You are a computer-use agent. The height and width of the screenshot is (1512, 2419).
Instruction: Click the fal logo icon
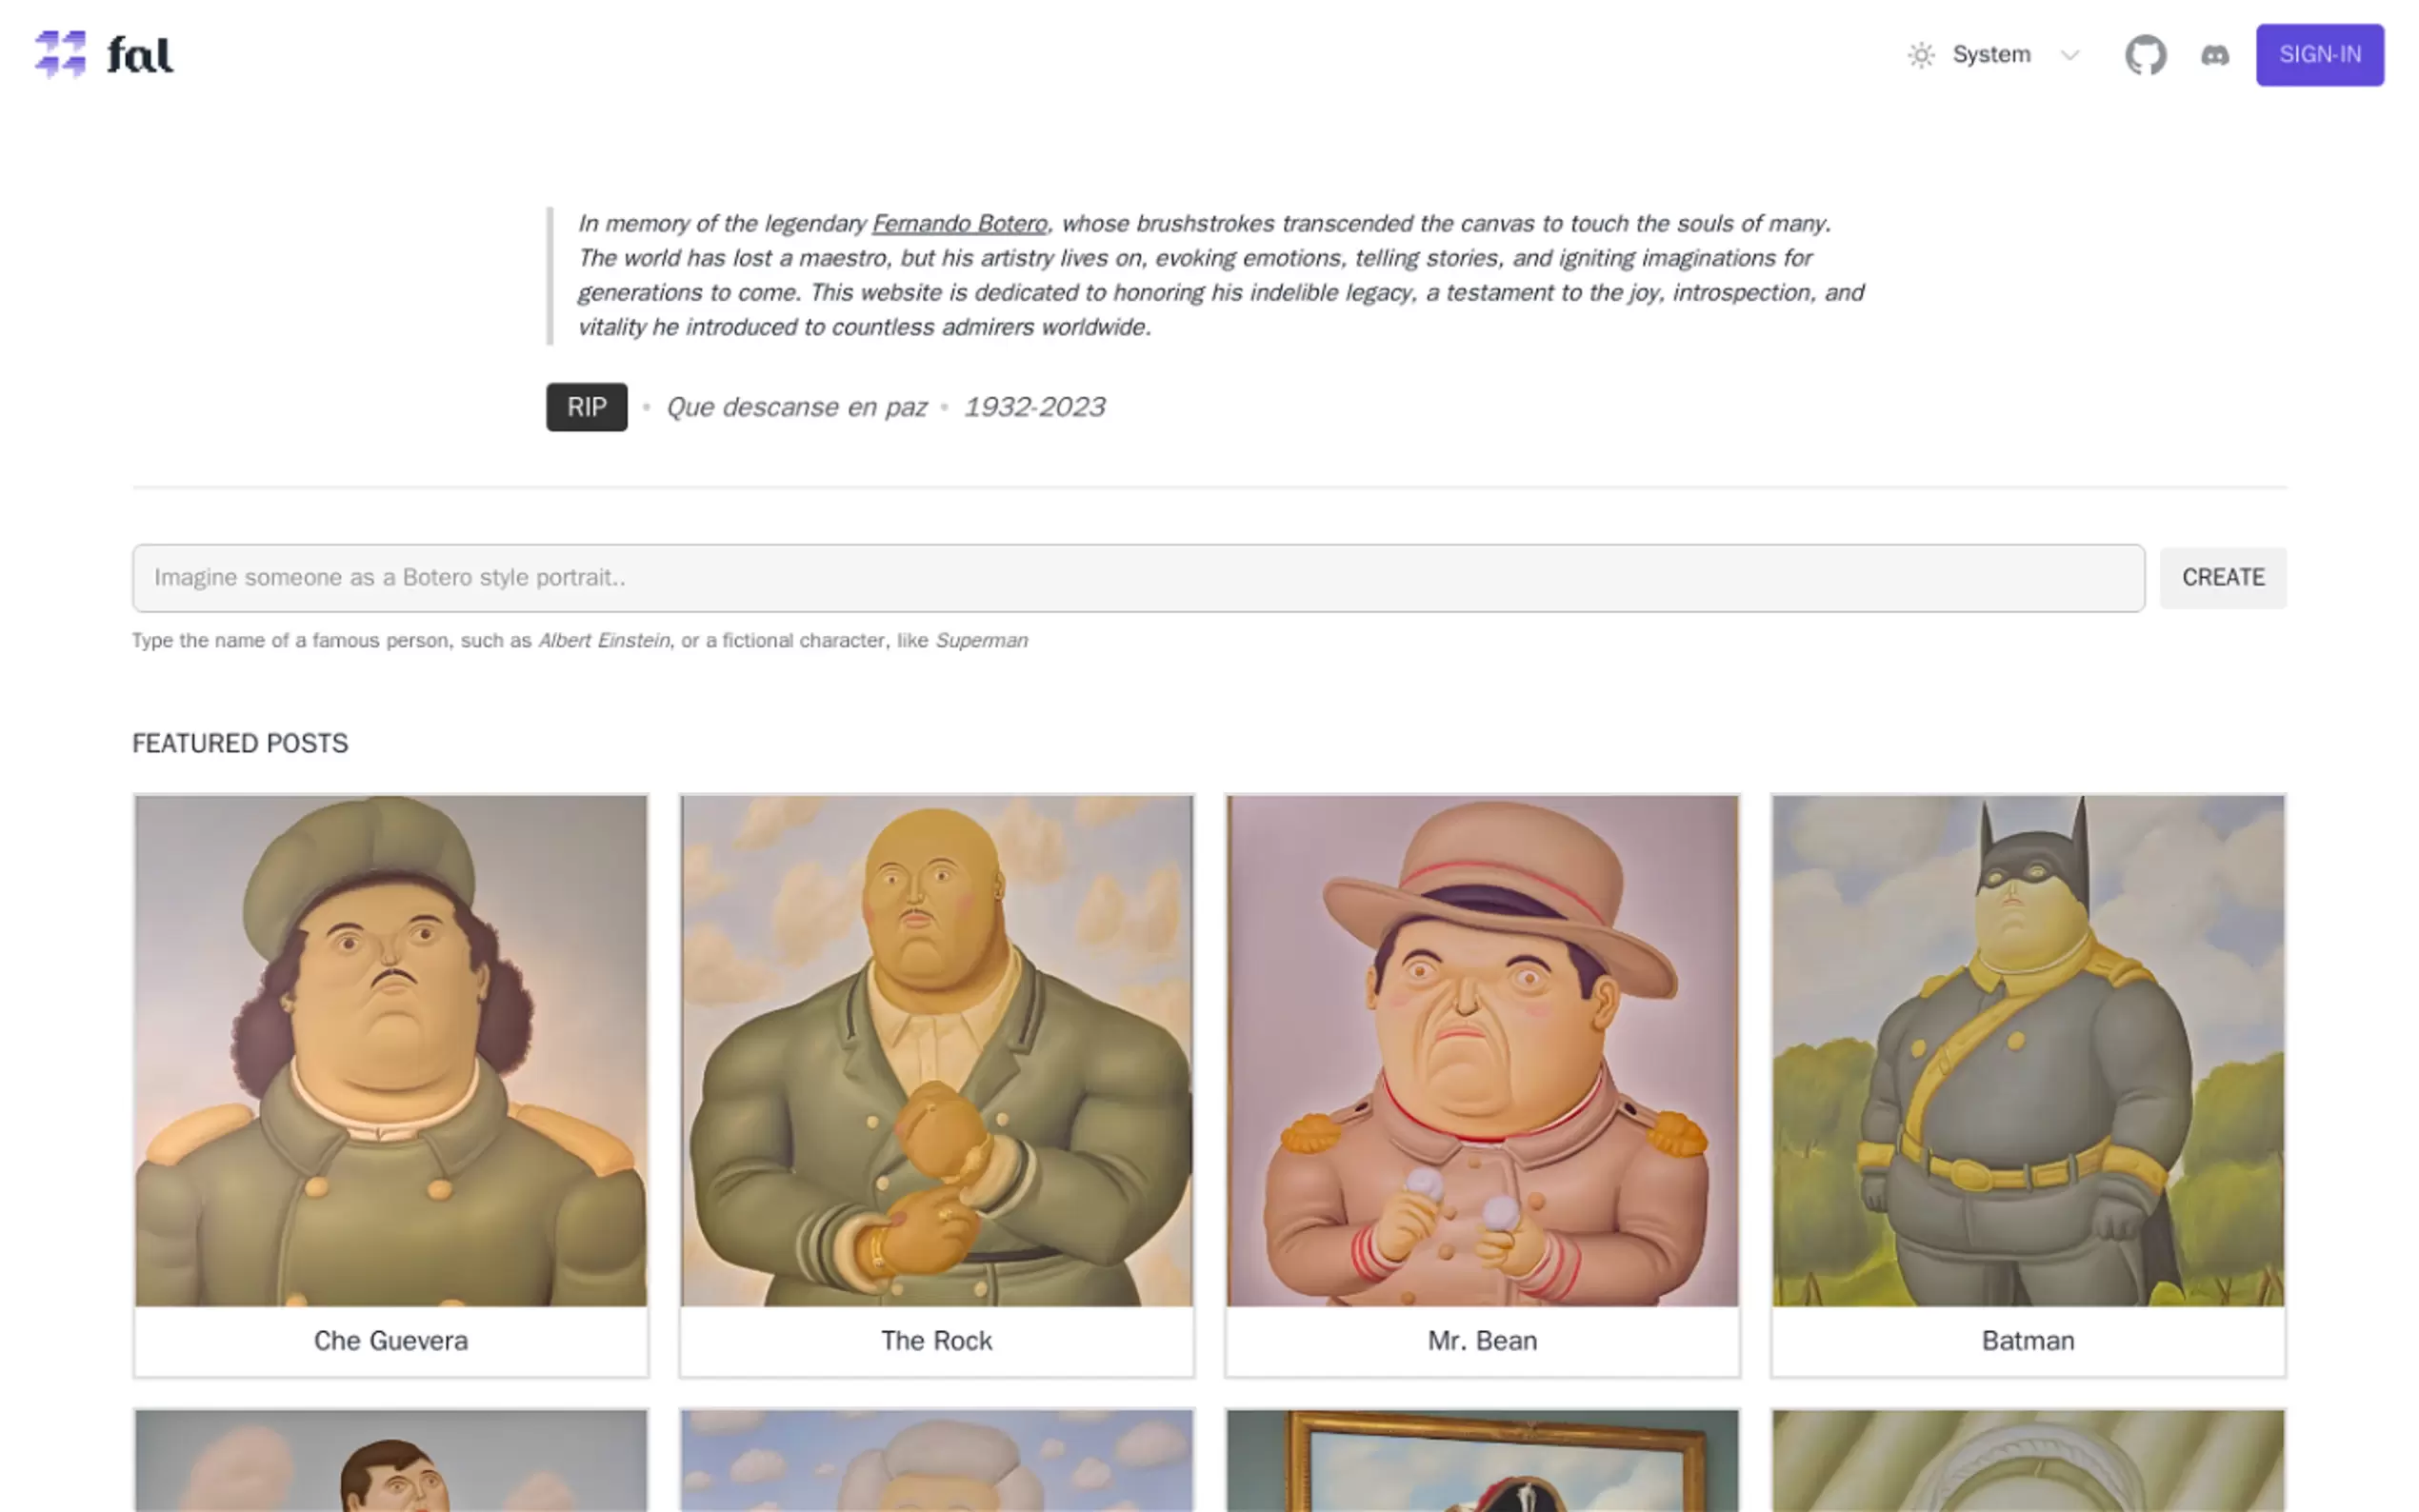click(x=60, y=54)
